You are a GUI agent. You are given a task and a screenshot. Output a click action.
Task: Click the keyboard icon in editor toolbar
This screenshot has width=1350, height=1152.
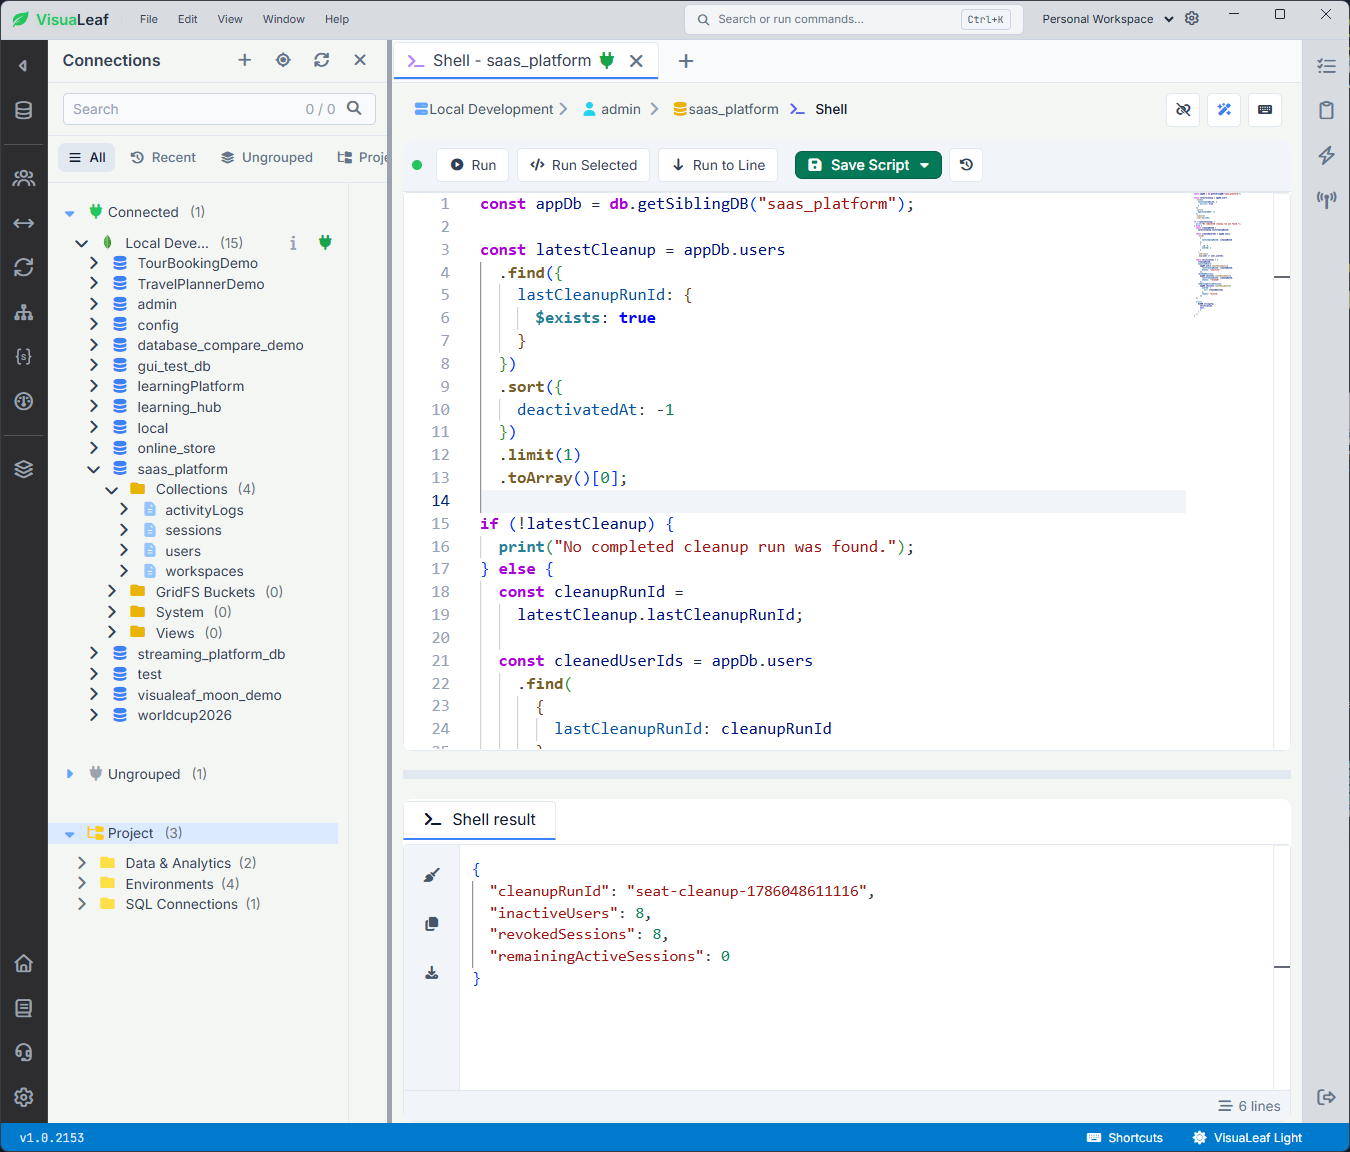point(1265,110)
